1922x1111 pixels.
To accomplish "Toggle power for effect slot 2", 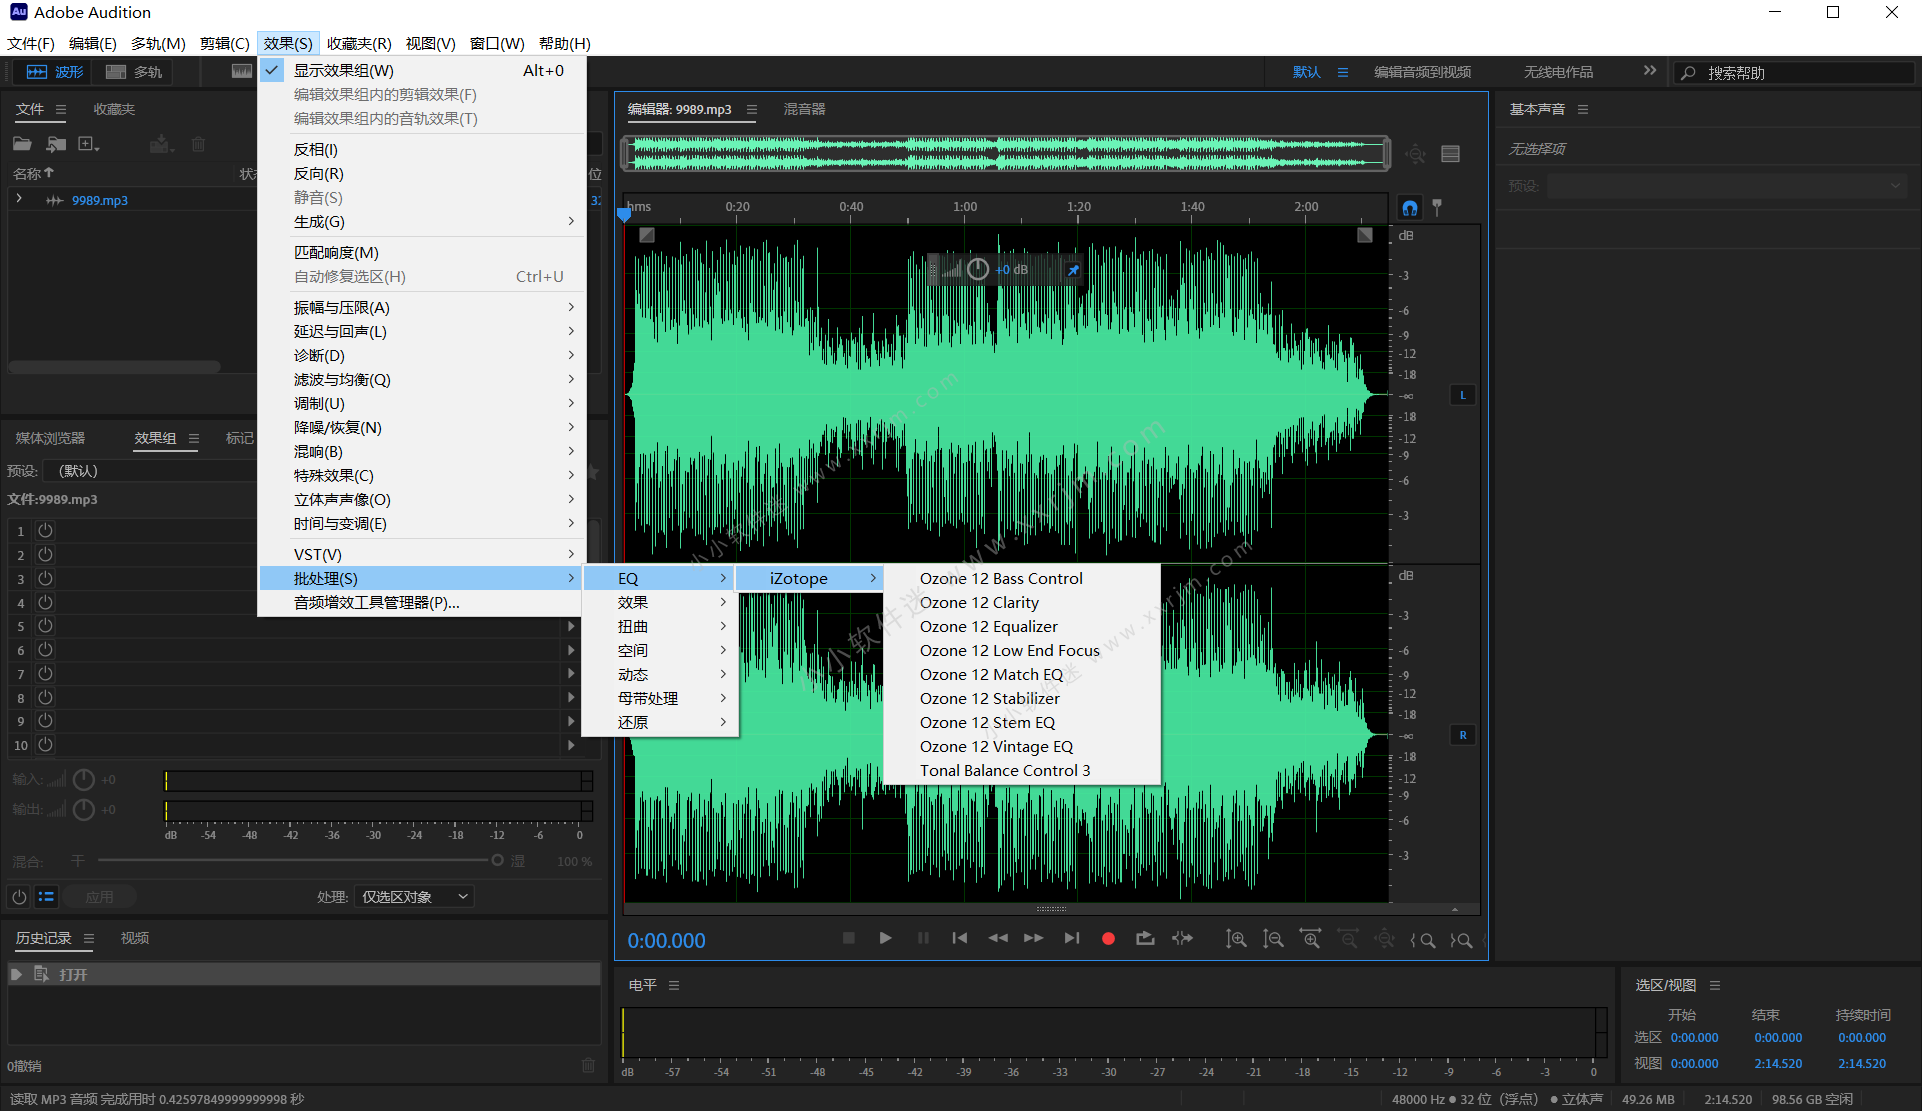I will [x=45, y=554].
